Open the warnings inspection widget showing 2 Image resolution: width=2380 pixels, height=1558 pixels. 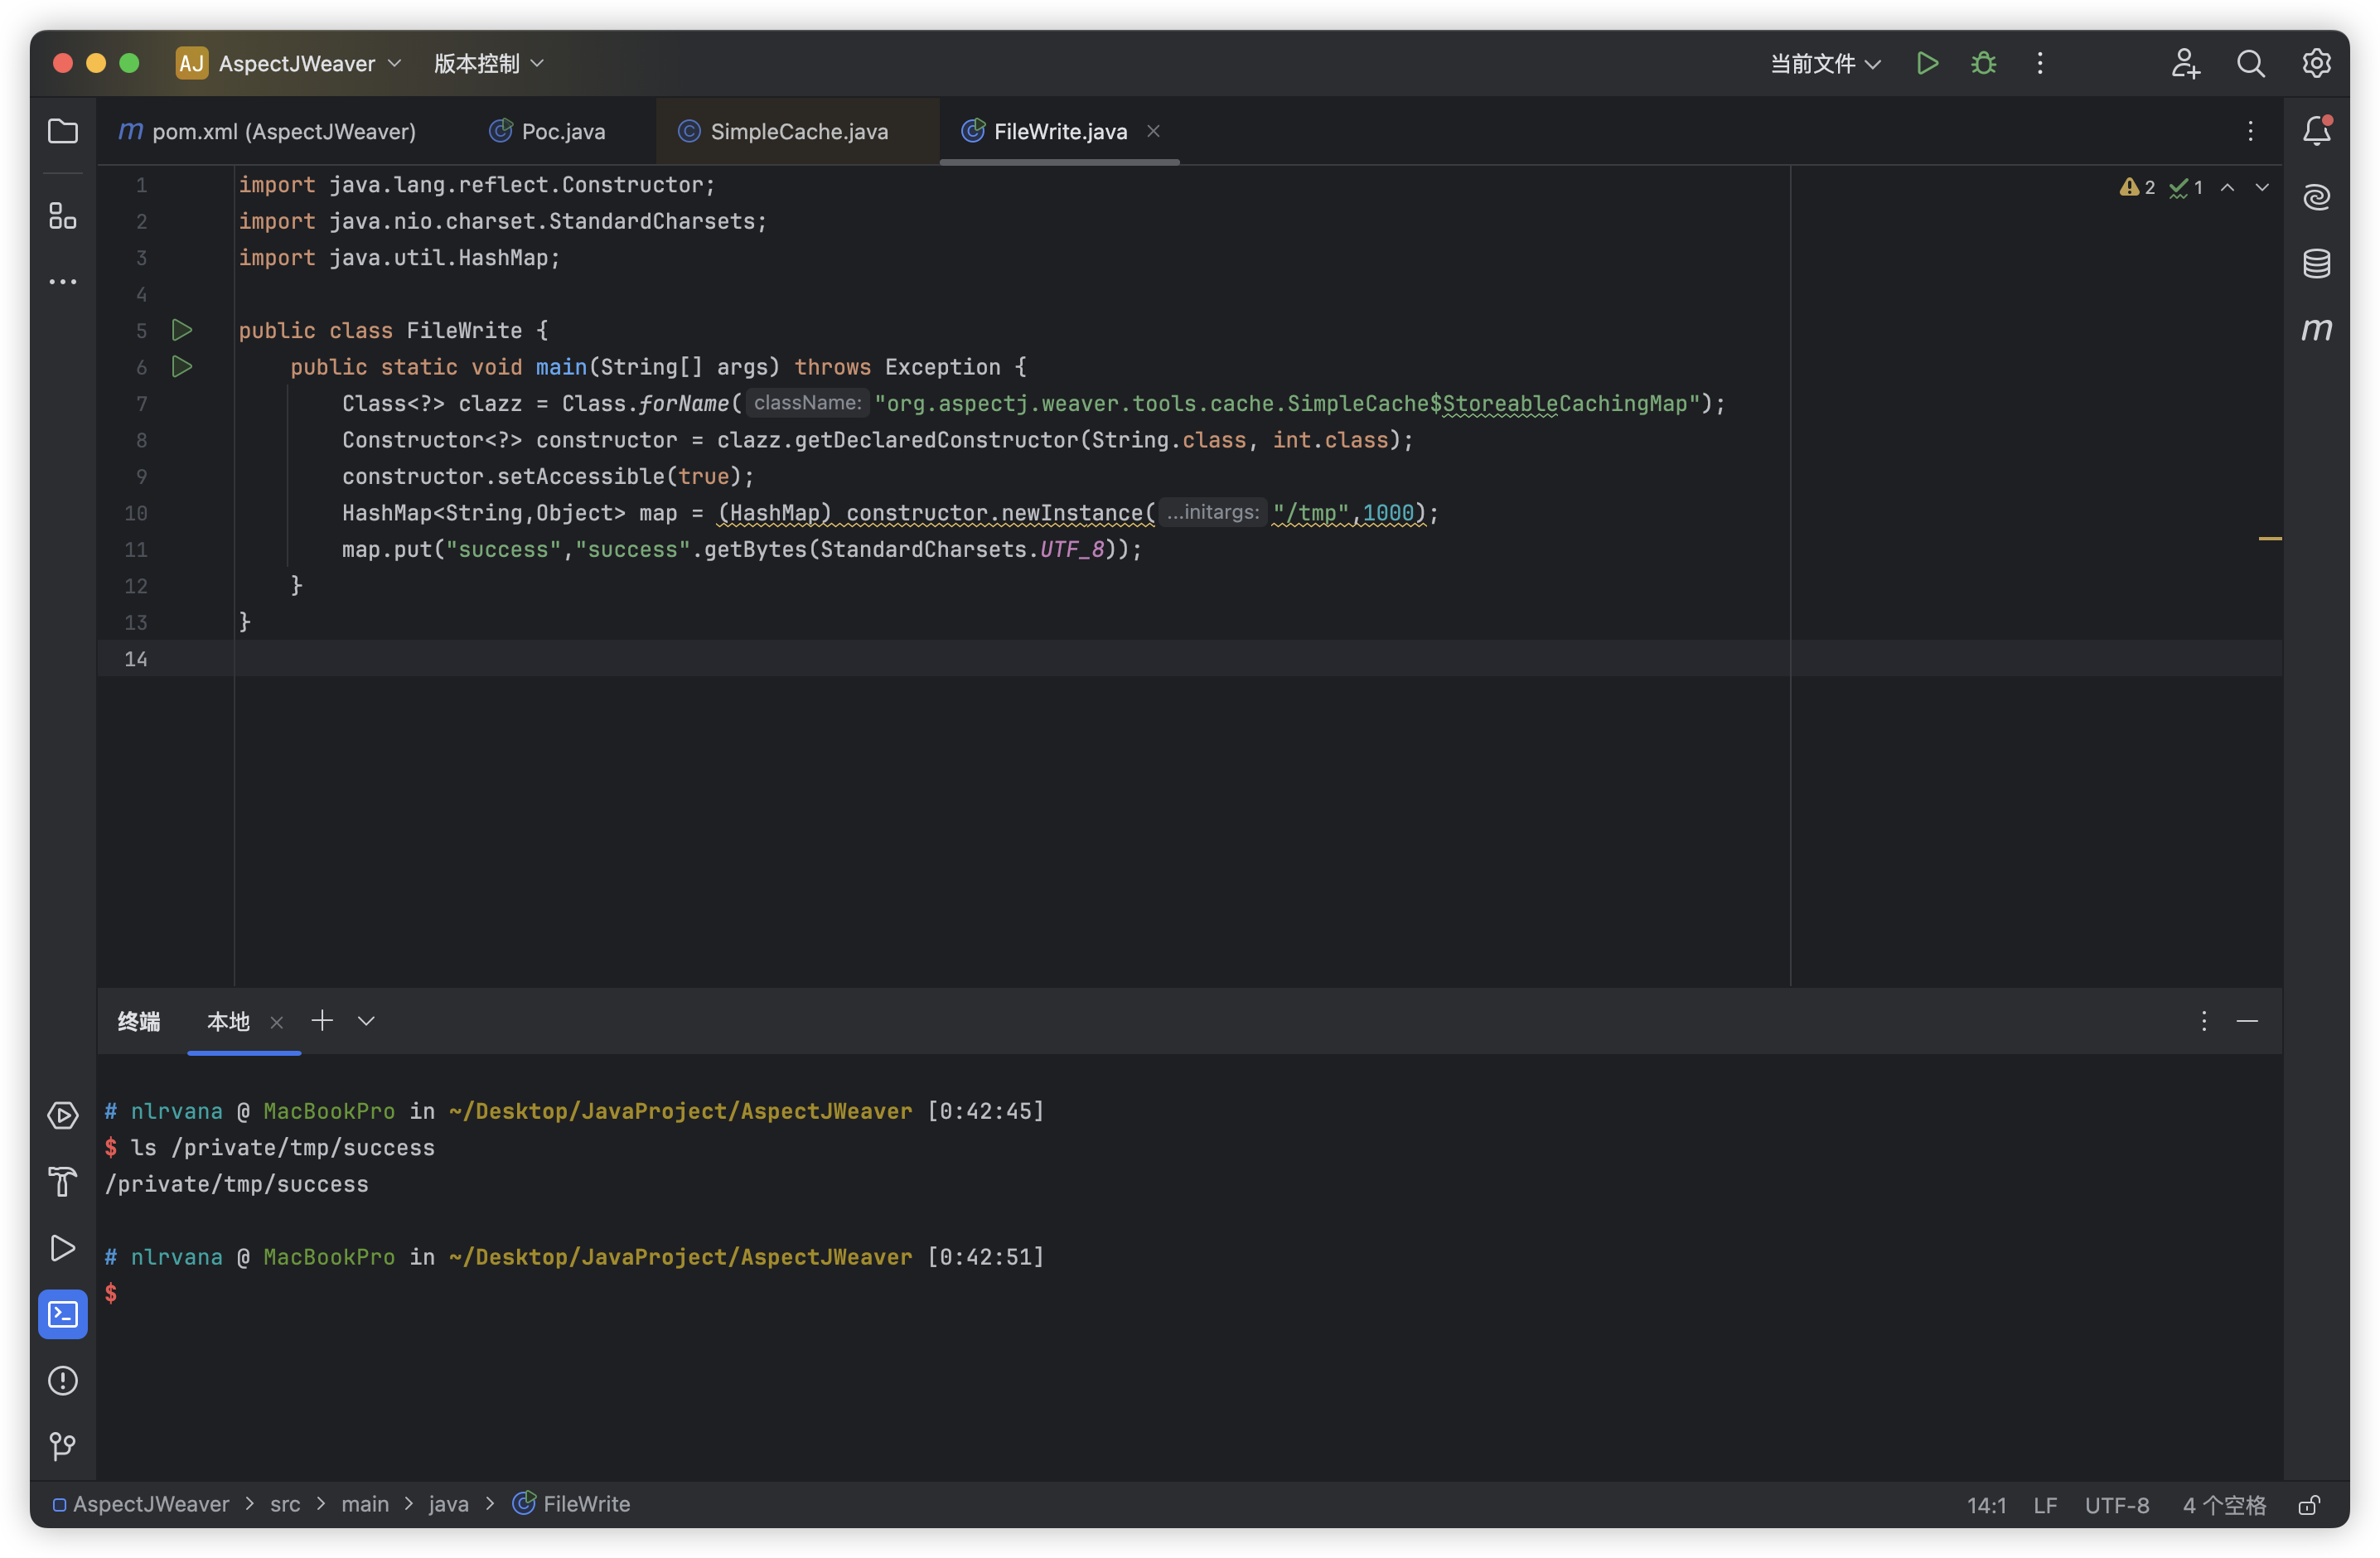point(2137,187)
